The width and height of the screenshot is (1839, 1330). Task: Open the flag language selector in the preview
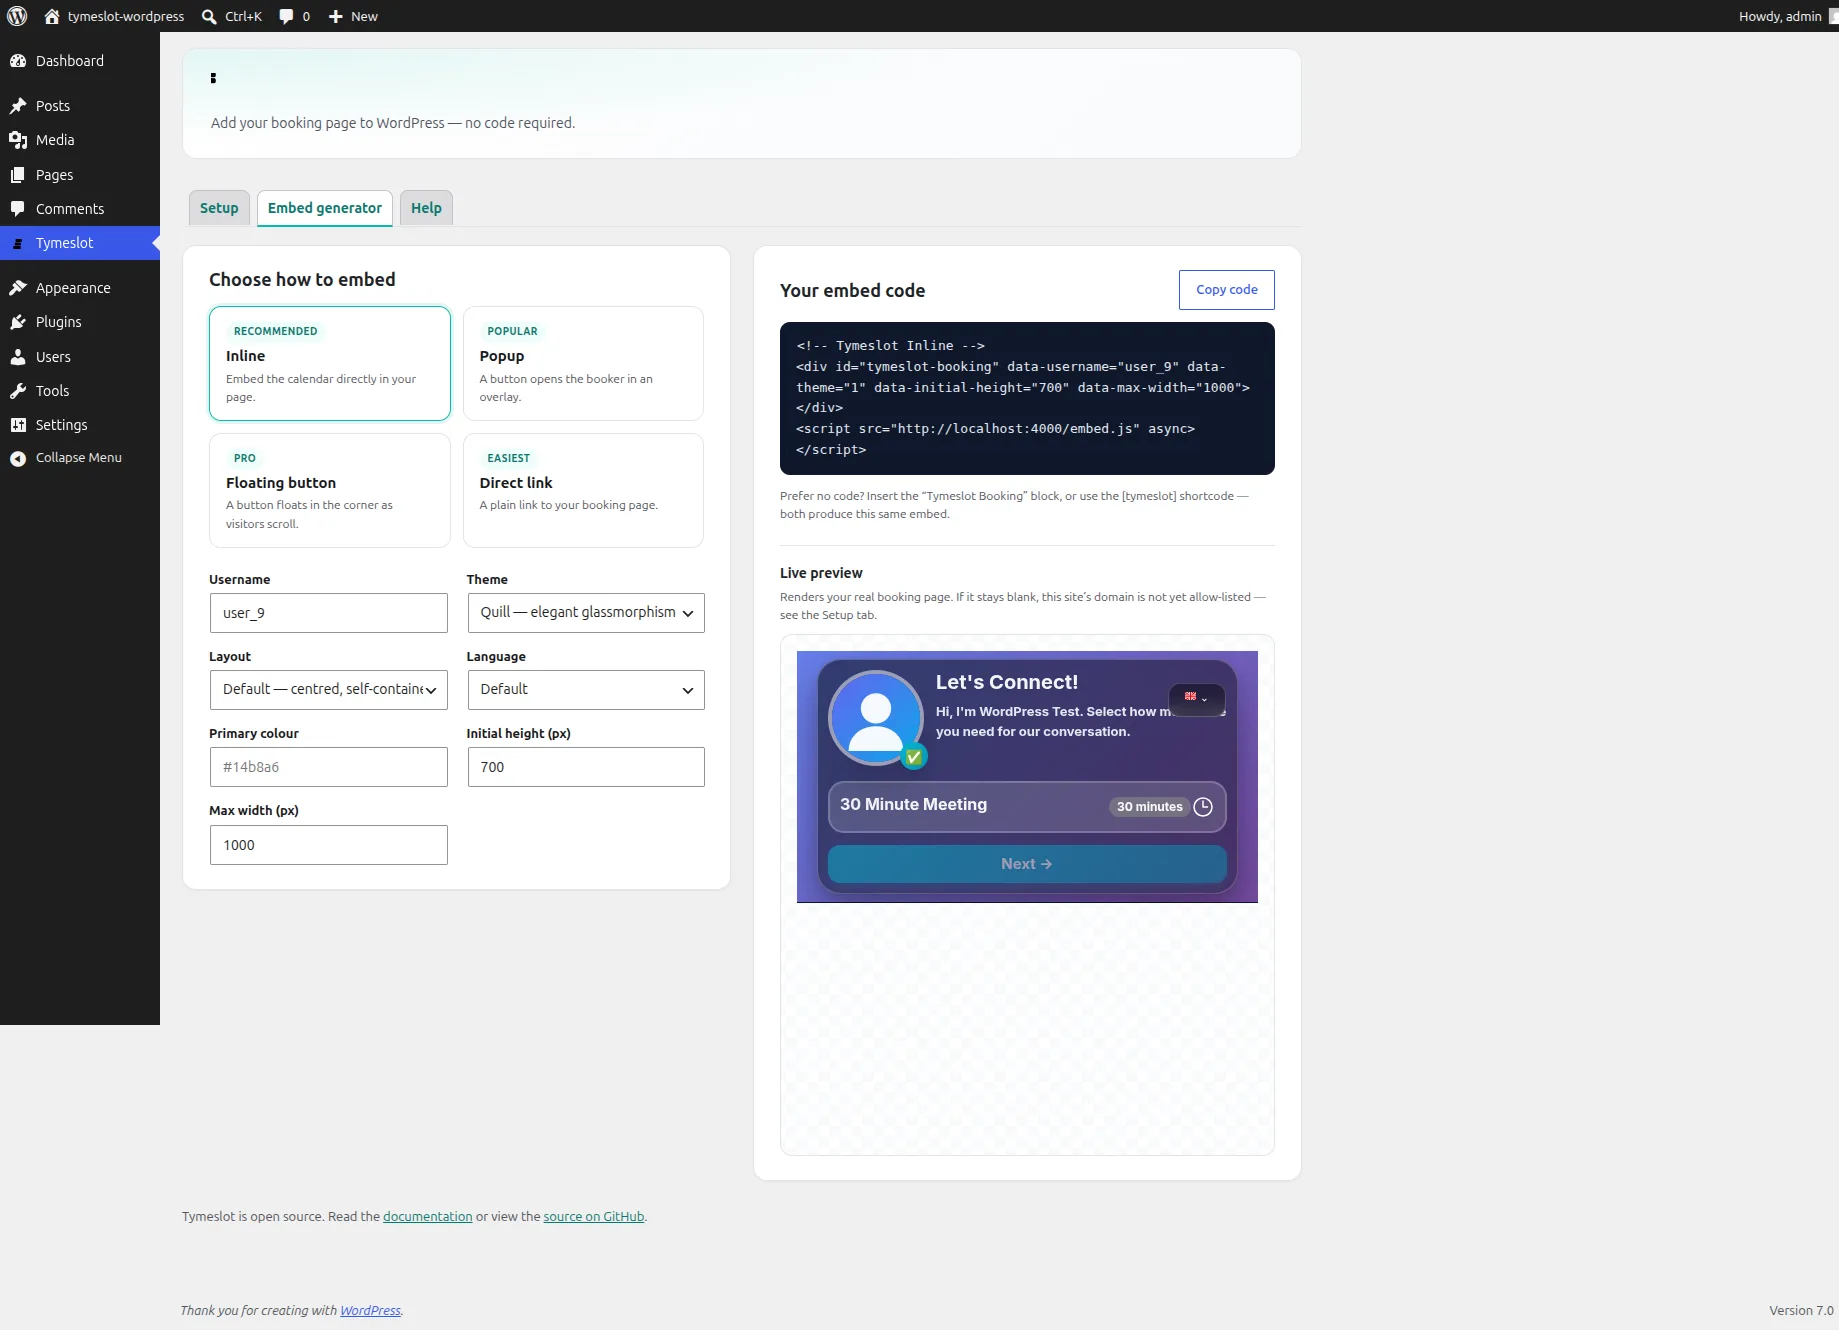[x=1196, y=698]
